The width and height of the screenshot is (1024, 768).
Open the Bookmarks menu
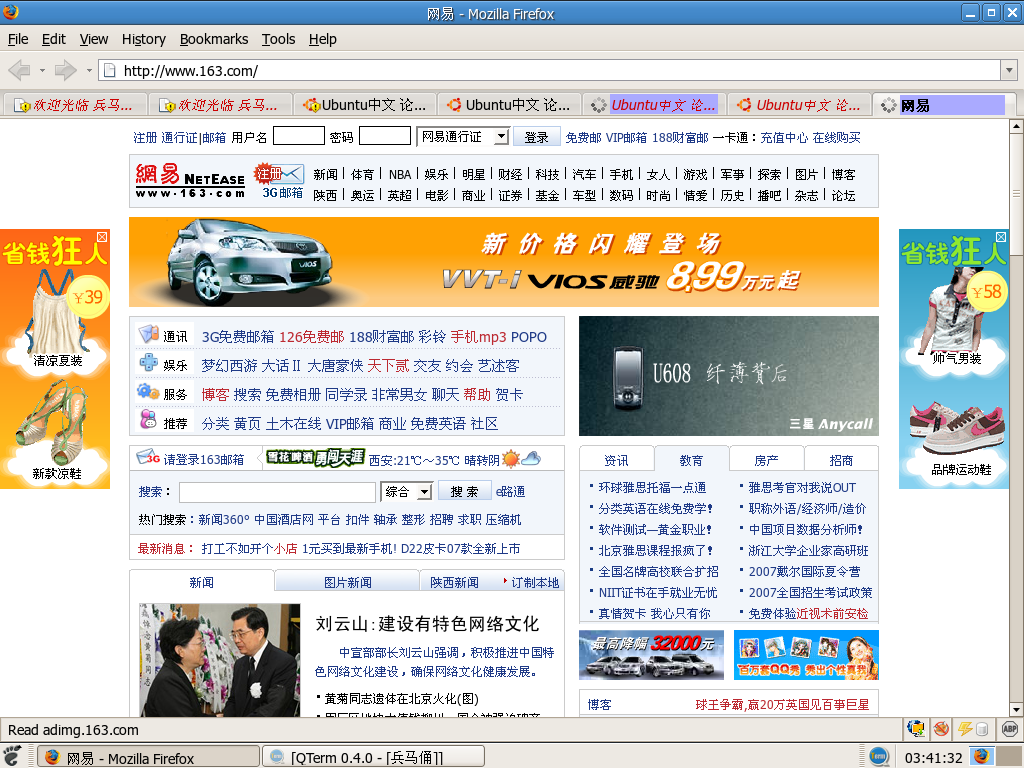click(214, 39)
